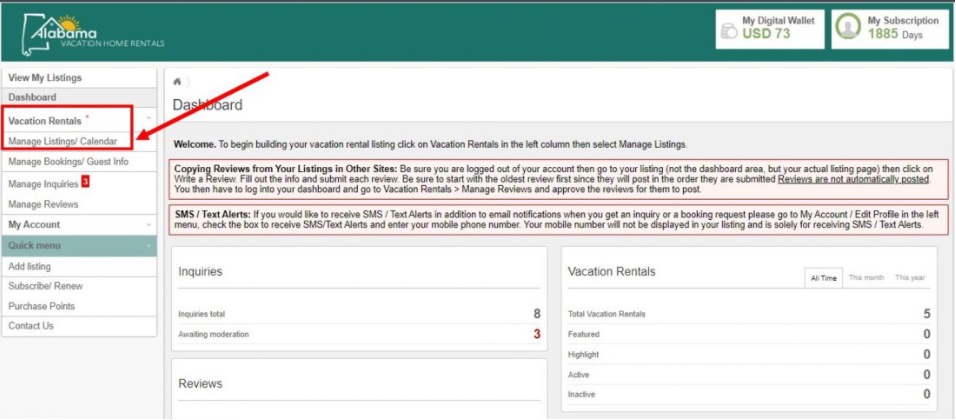The width and height of the screenshot is (956, 420).
Task: Click the digital wallet coins icon
Action: 729,31
